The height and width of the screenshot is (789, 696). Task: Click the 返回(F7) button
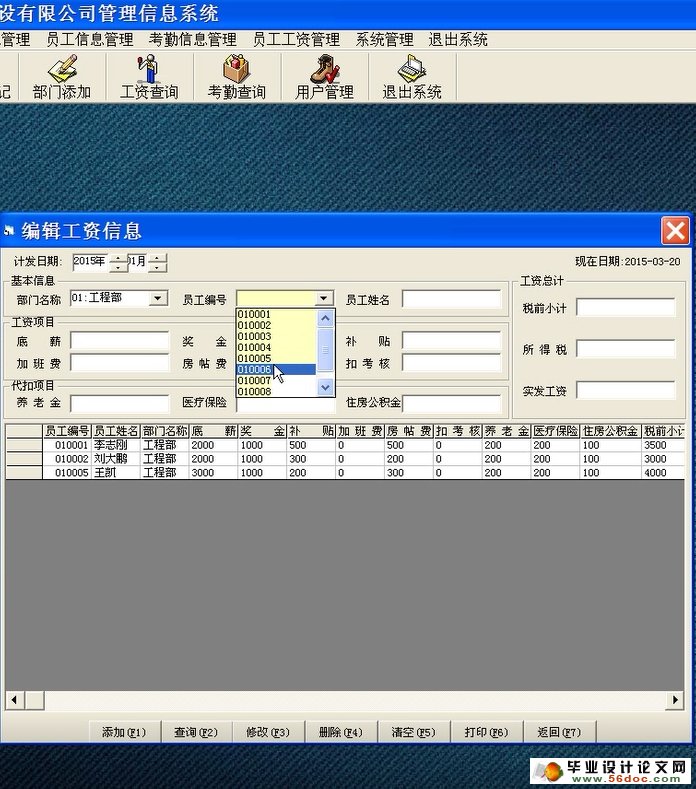coord(559,732)
